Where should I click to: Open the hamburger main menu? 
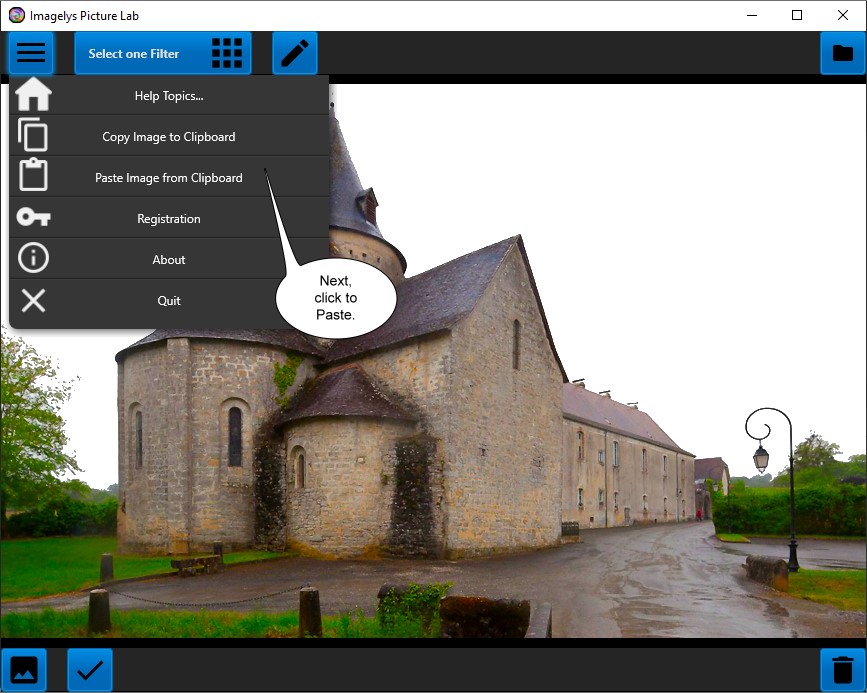click(31, 53)
